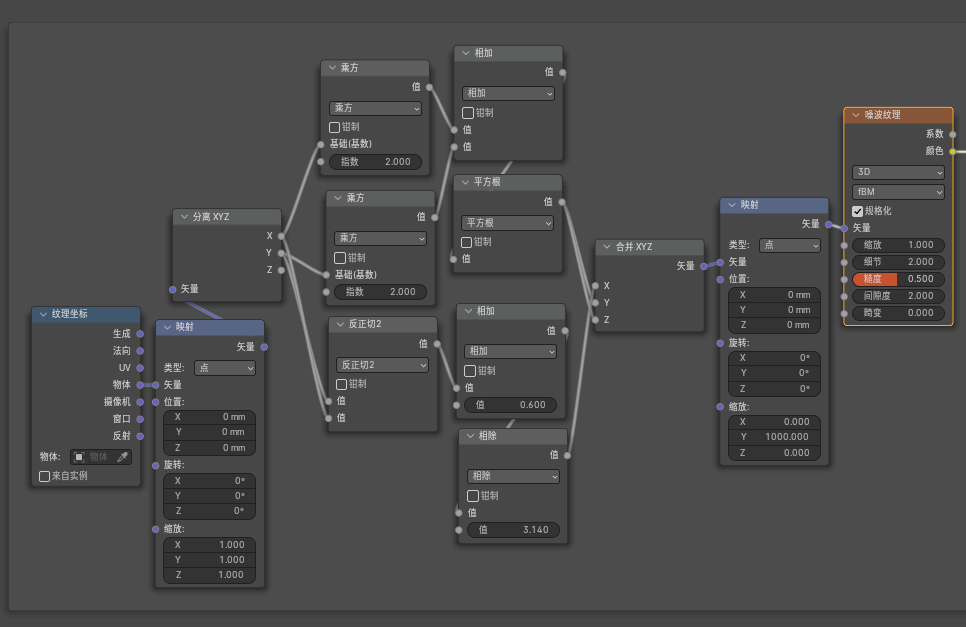Click the eyedropper icon in 纹理坐标 node

(123, 457)
